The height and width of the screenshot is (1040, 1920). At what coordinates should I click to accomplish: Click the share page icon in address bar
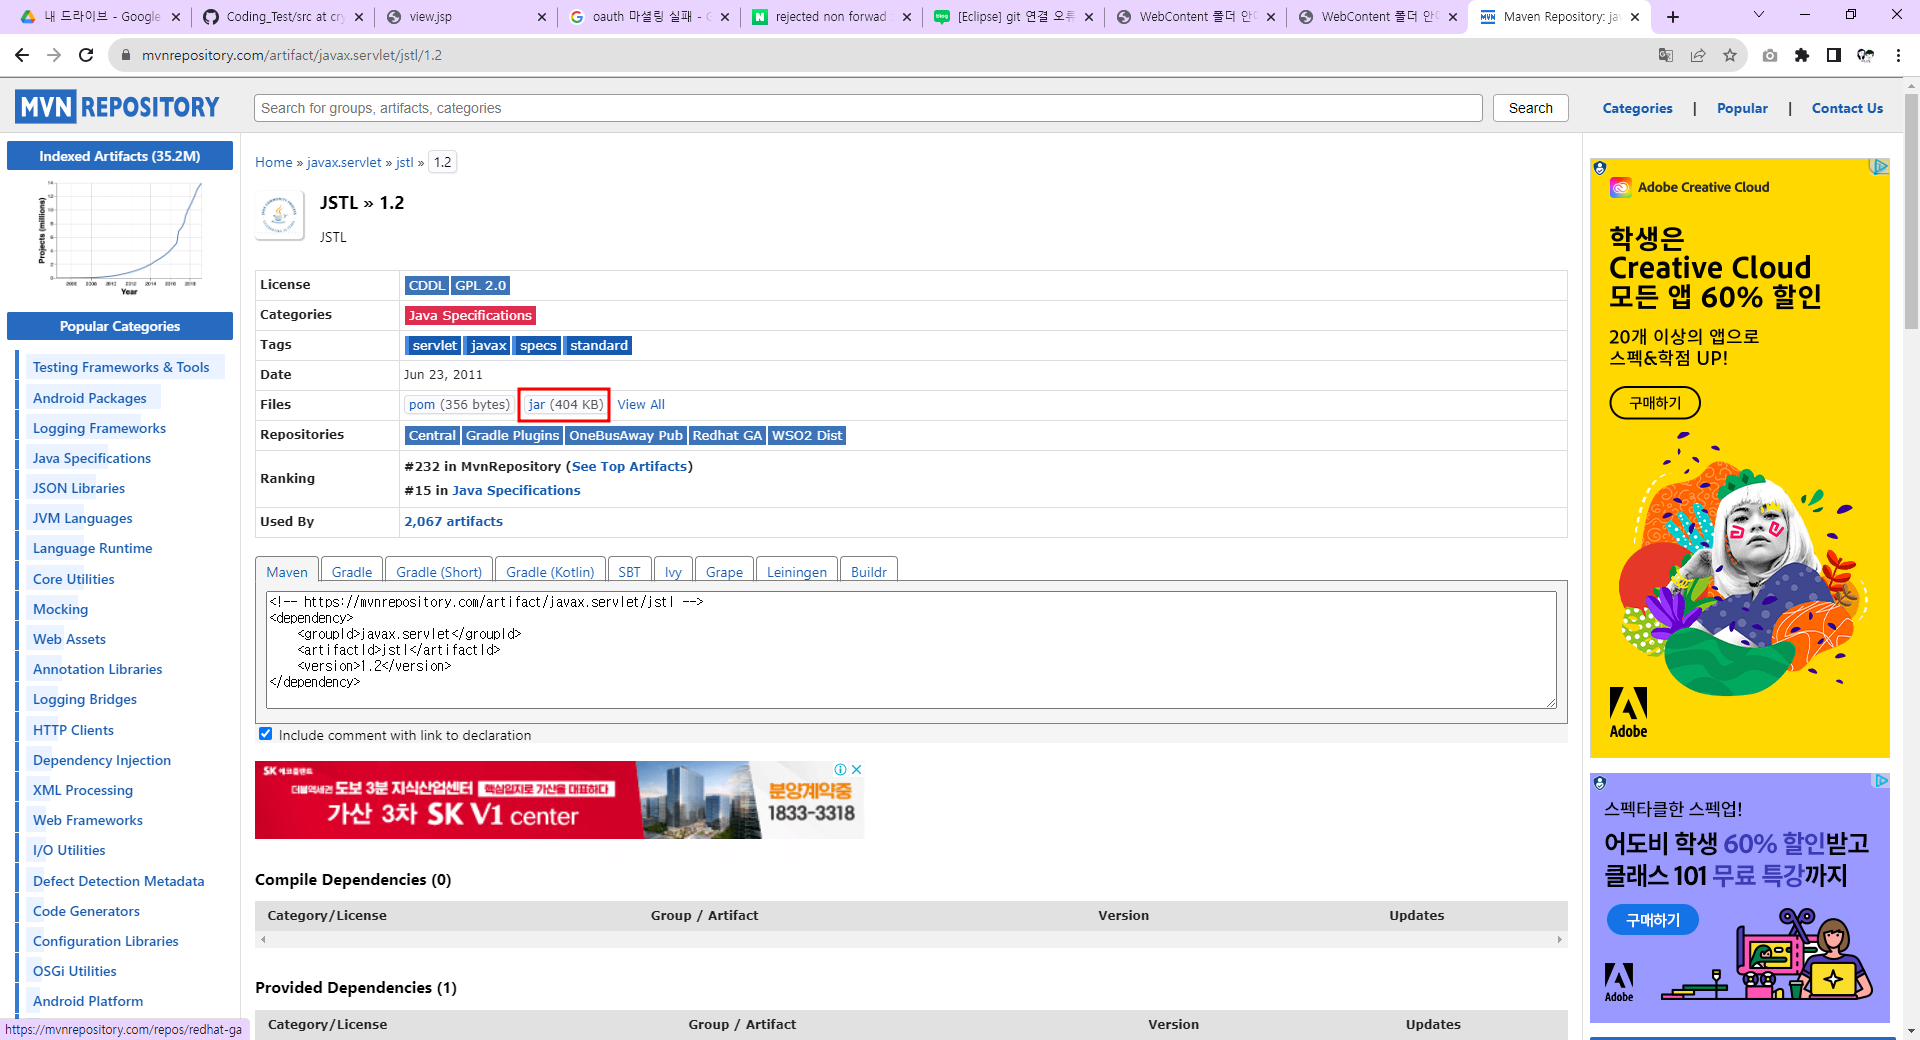pos(1698,55)
